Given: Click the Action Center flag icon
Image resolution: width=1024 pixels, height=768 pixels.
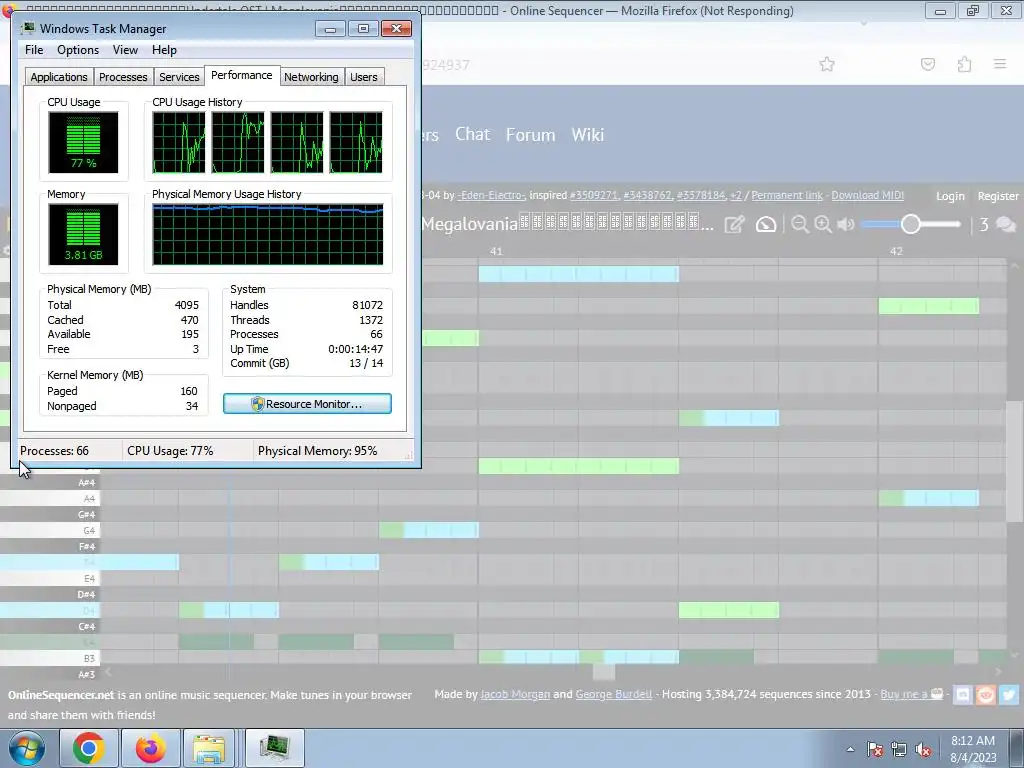Looking at the screenshot, I should point(875,750).
